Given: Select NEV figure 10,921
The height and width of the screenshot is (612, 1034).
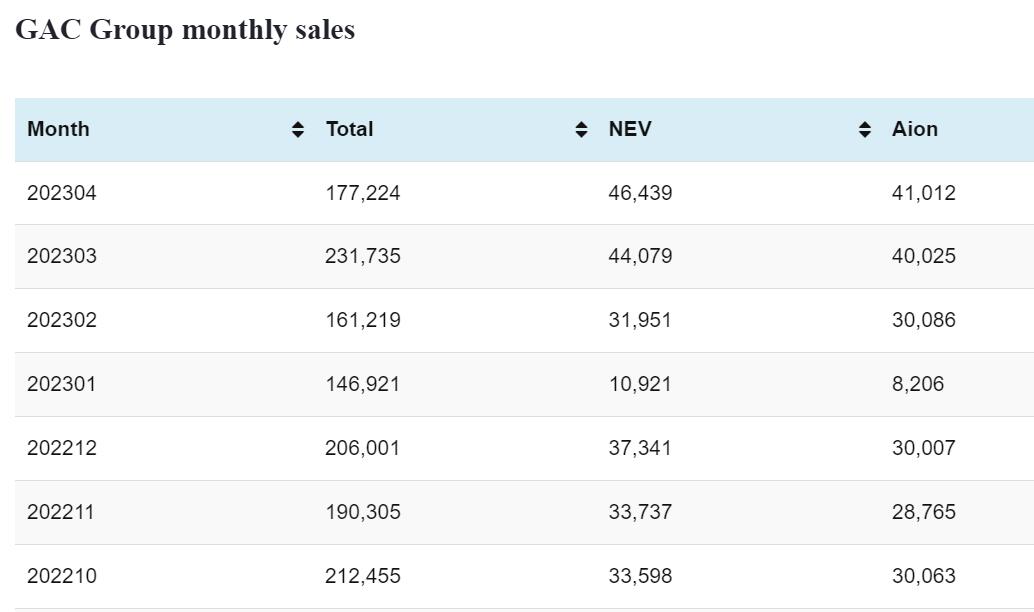Looking at the screenshot, I should tap(640, 384).
